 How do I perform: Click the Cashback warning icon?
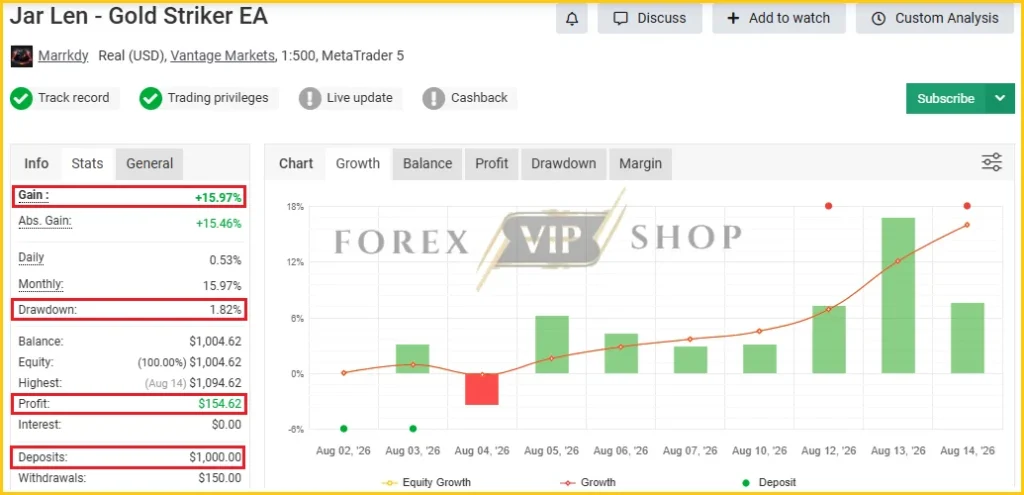434,99
